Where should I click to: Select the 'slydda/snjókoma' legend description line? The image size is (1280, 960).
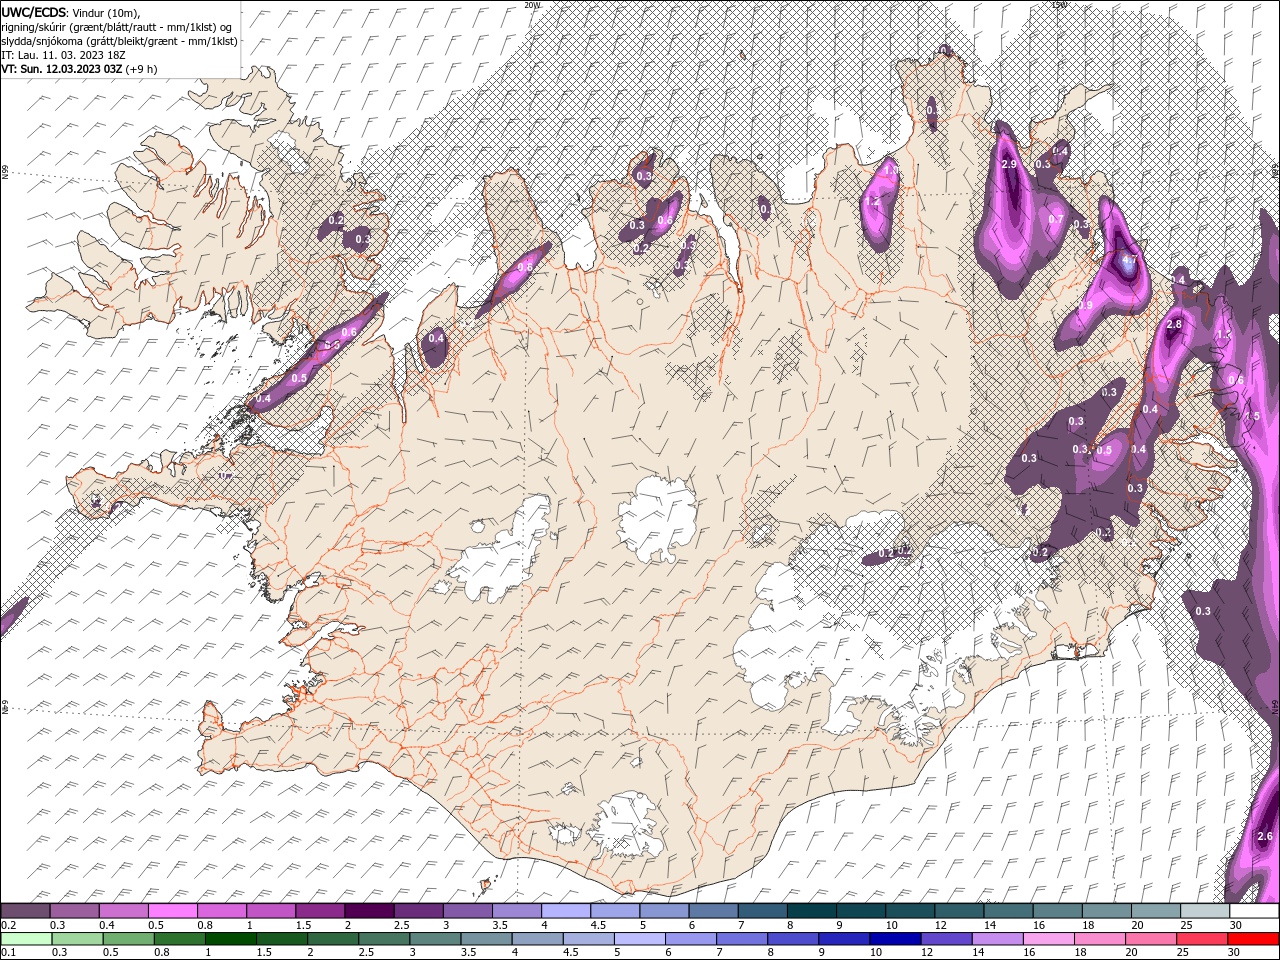pos(119,41)
